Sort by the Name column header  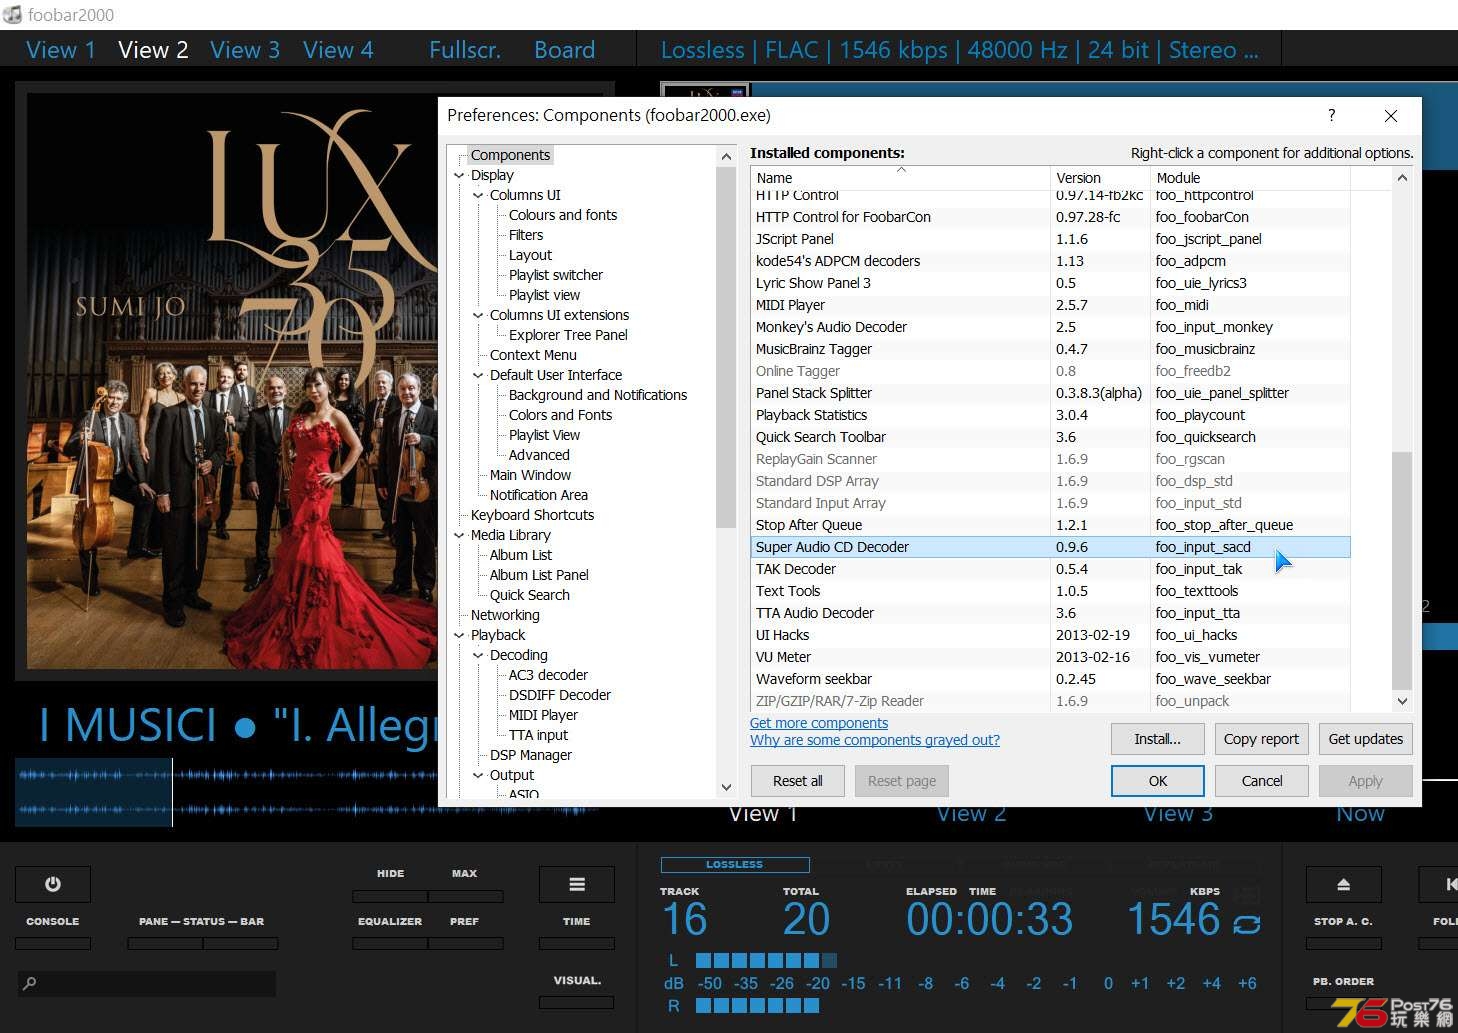(x=900, y=178)
